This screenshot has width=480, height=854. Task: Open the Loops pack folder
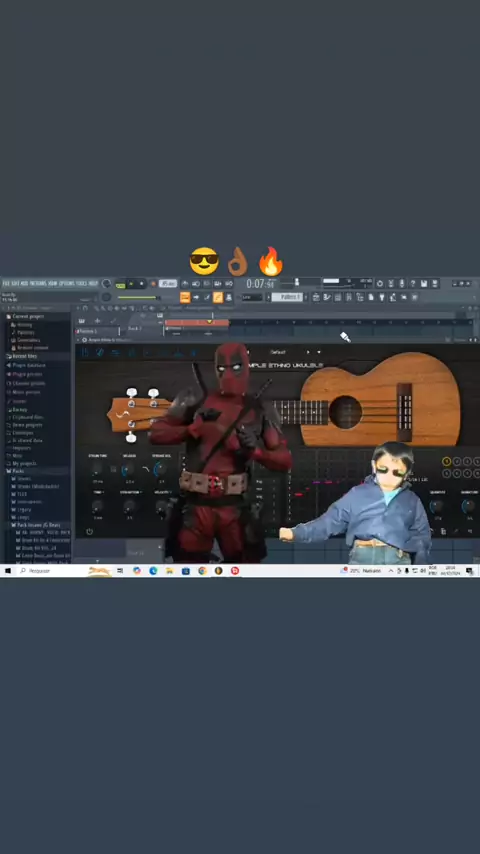pyautogui.click(x=21, y=517)
